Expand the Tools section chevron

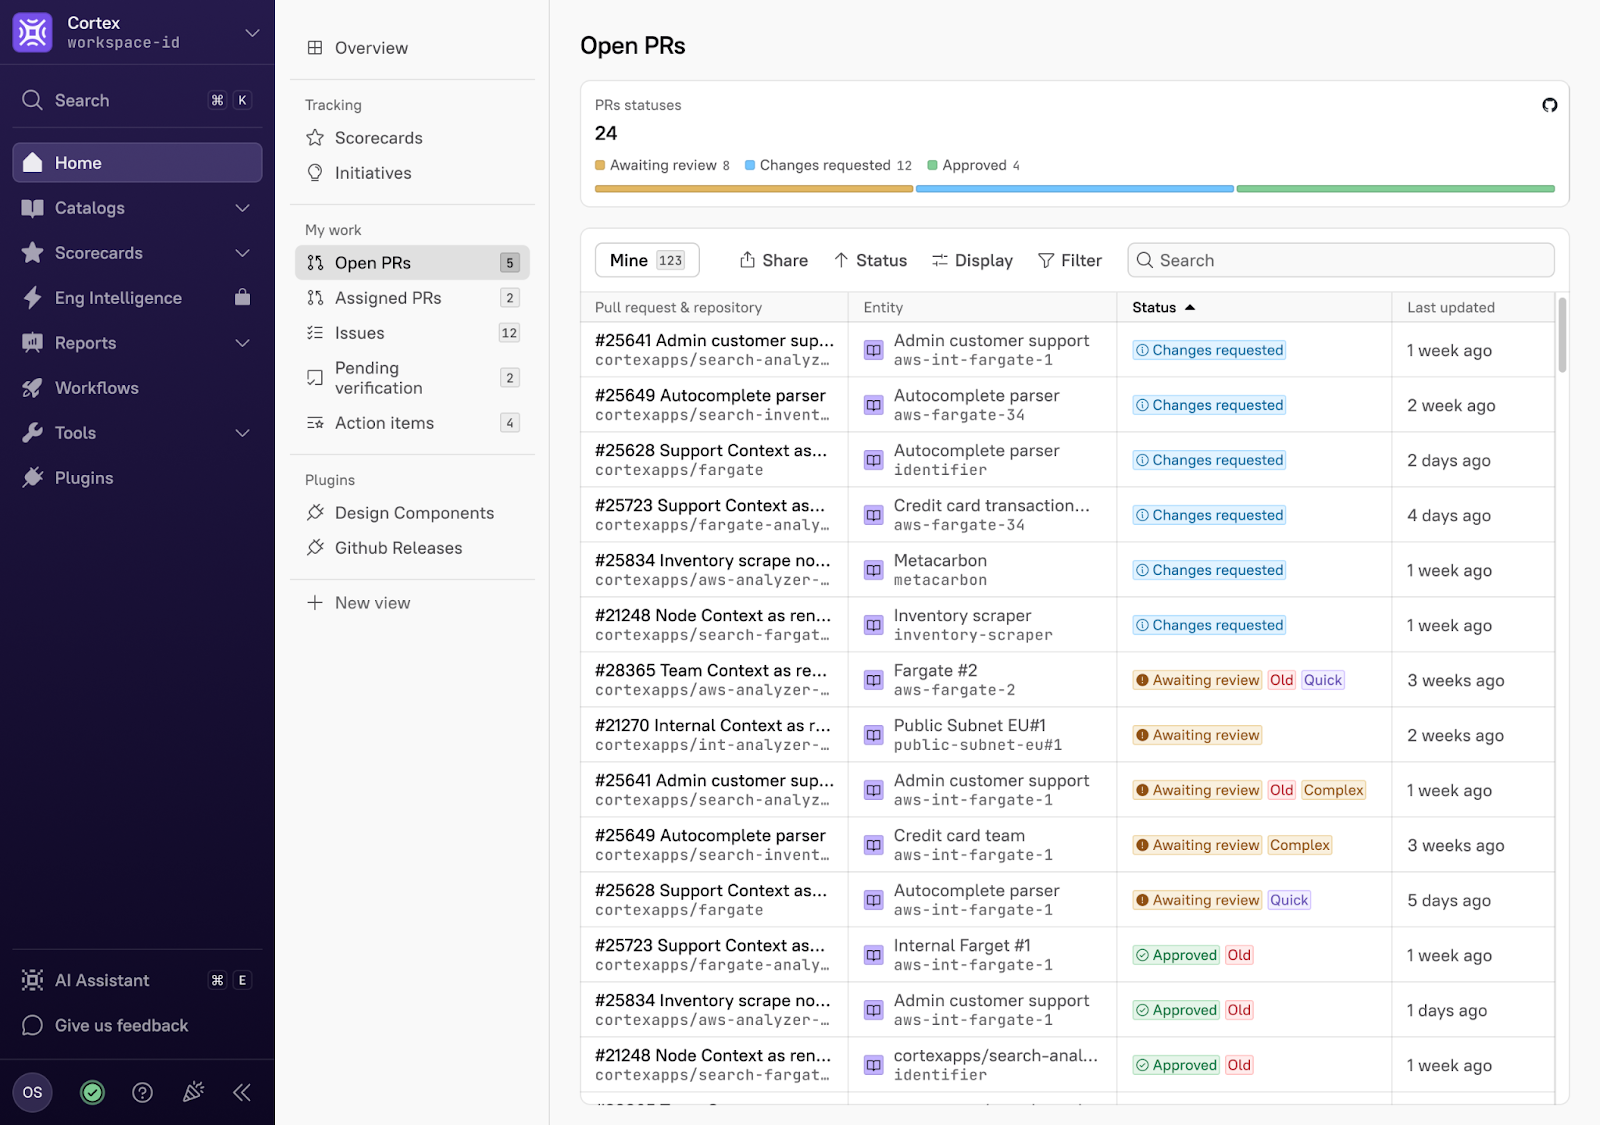(x=242, y=433)
